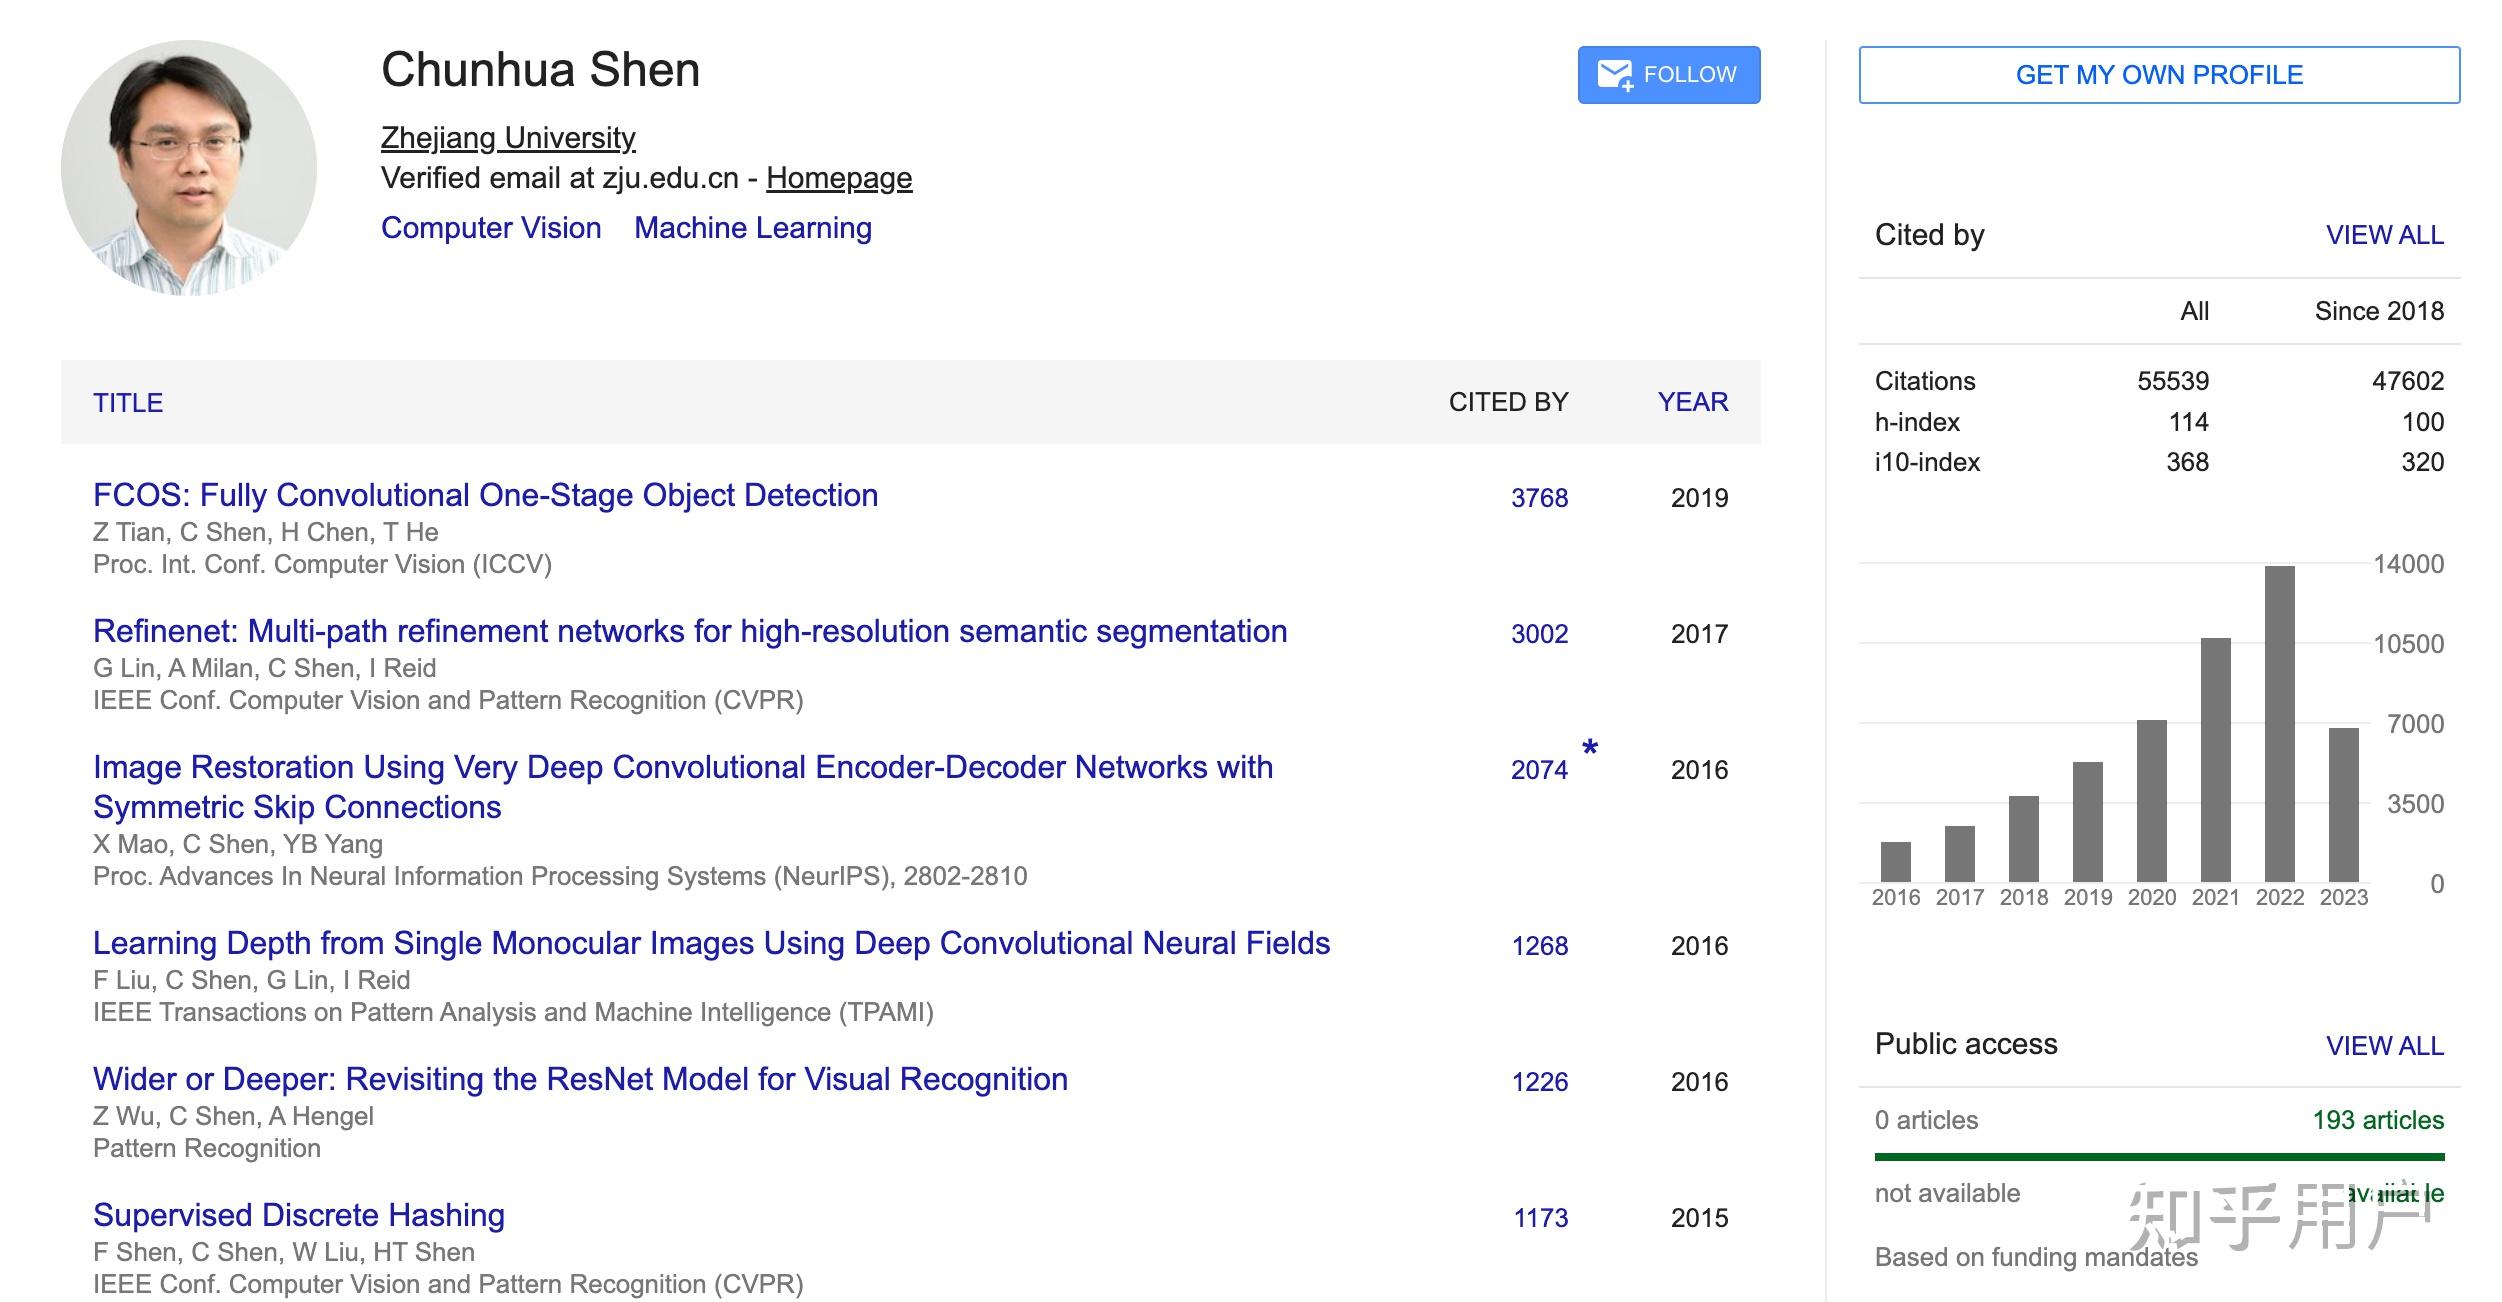2502x1302 pixels.
Task: Open the Refinenet semantic segmentation paper
Action: [x=690, y=631]
